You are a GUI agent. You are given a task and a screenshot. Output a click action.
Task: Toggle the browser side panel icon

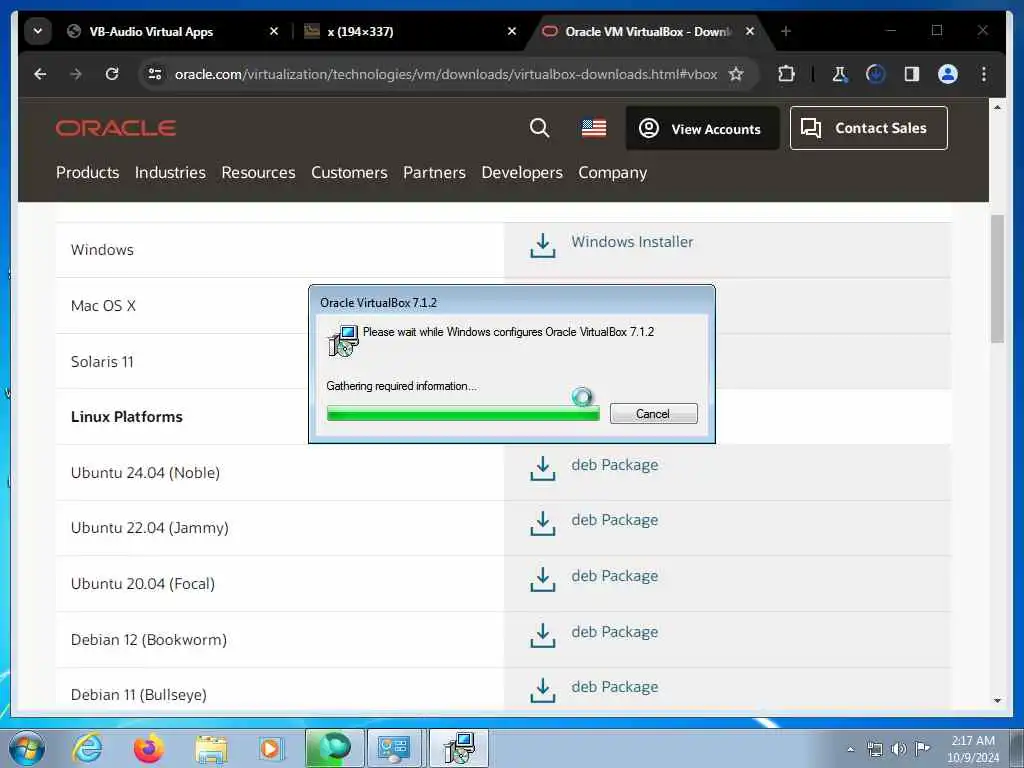point(912,74)
